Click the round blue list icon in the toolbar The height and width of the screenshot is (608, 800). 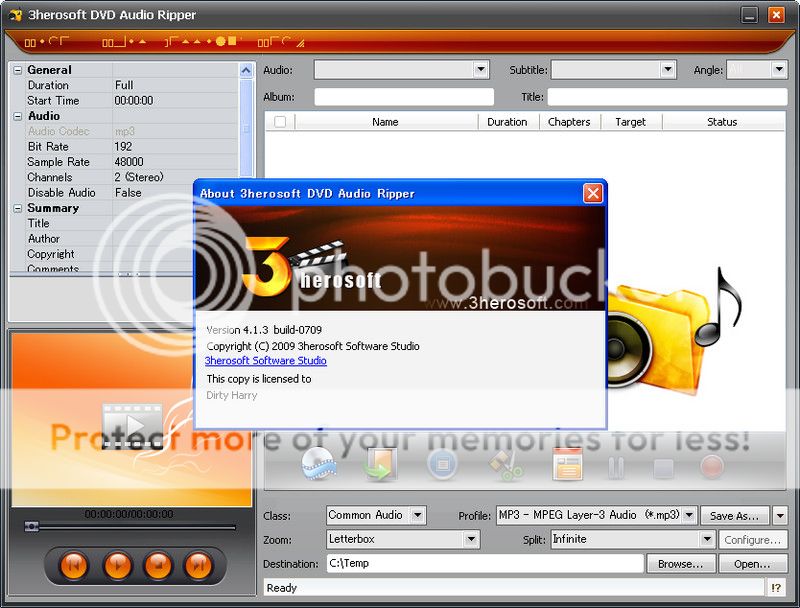[442, 464]
